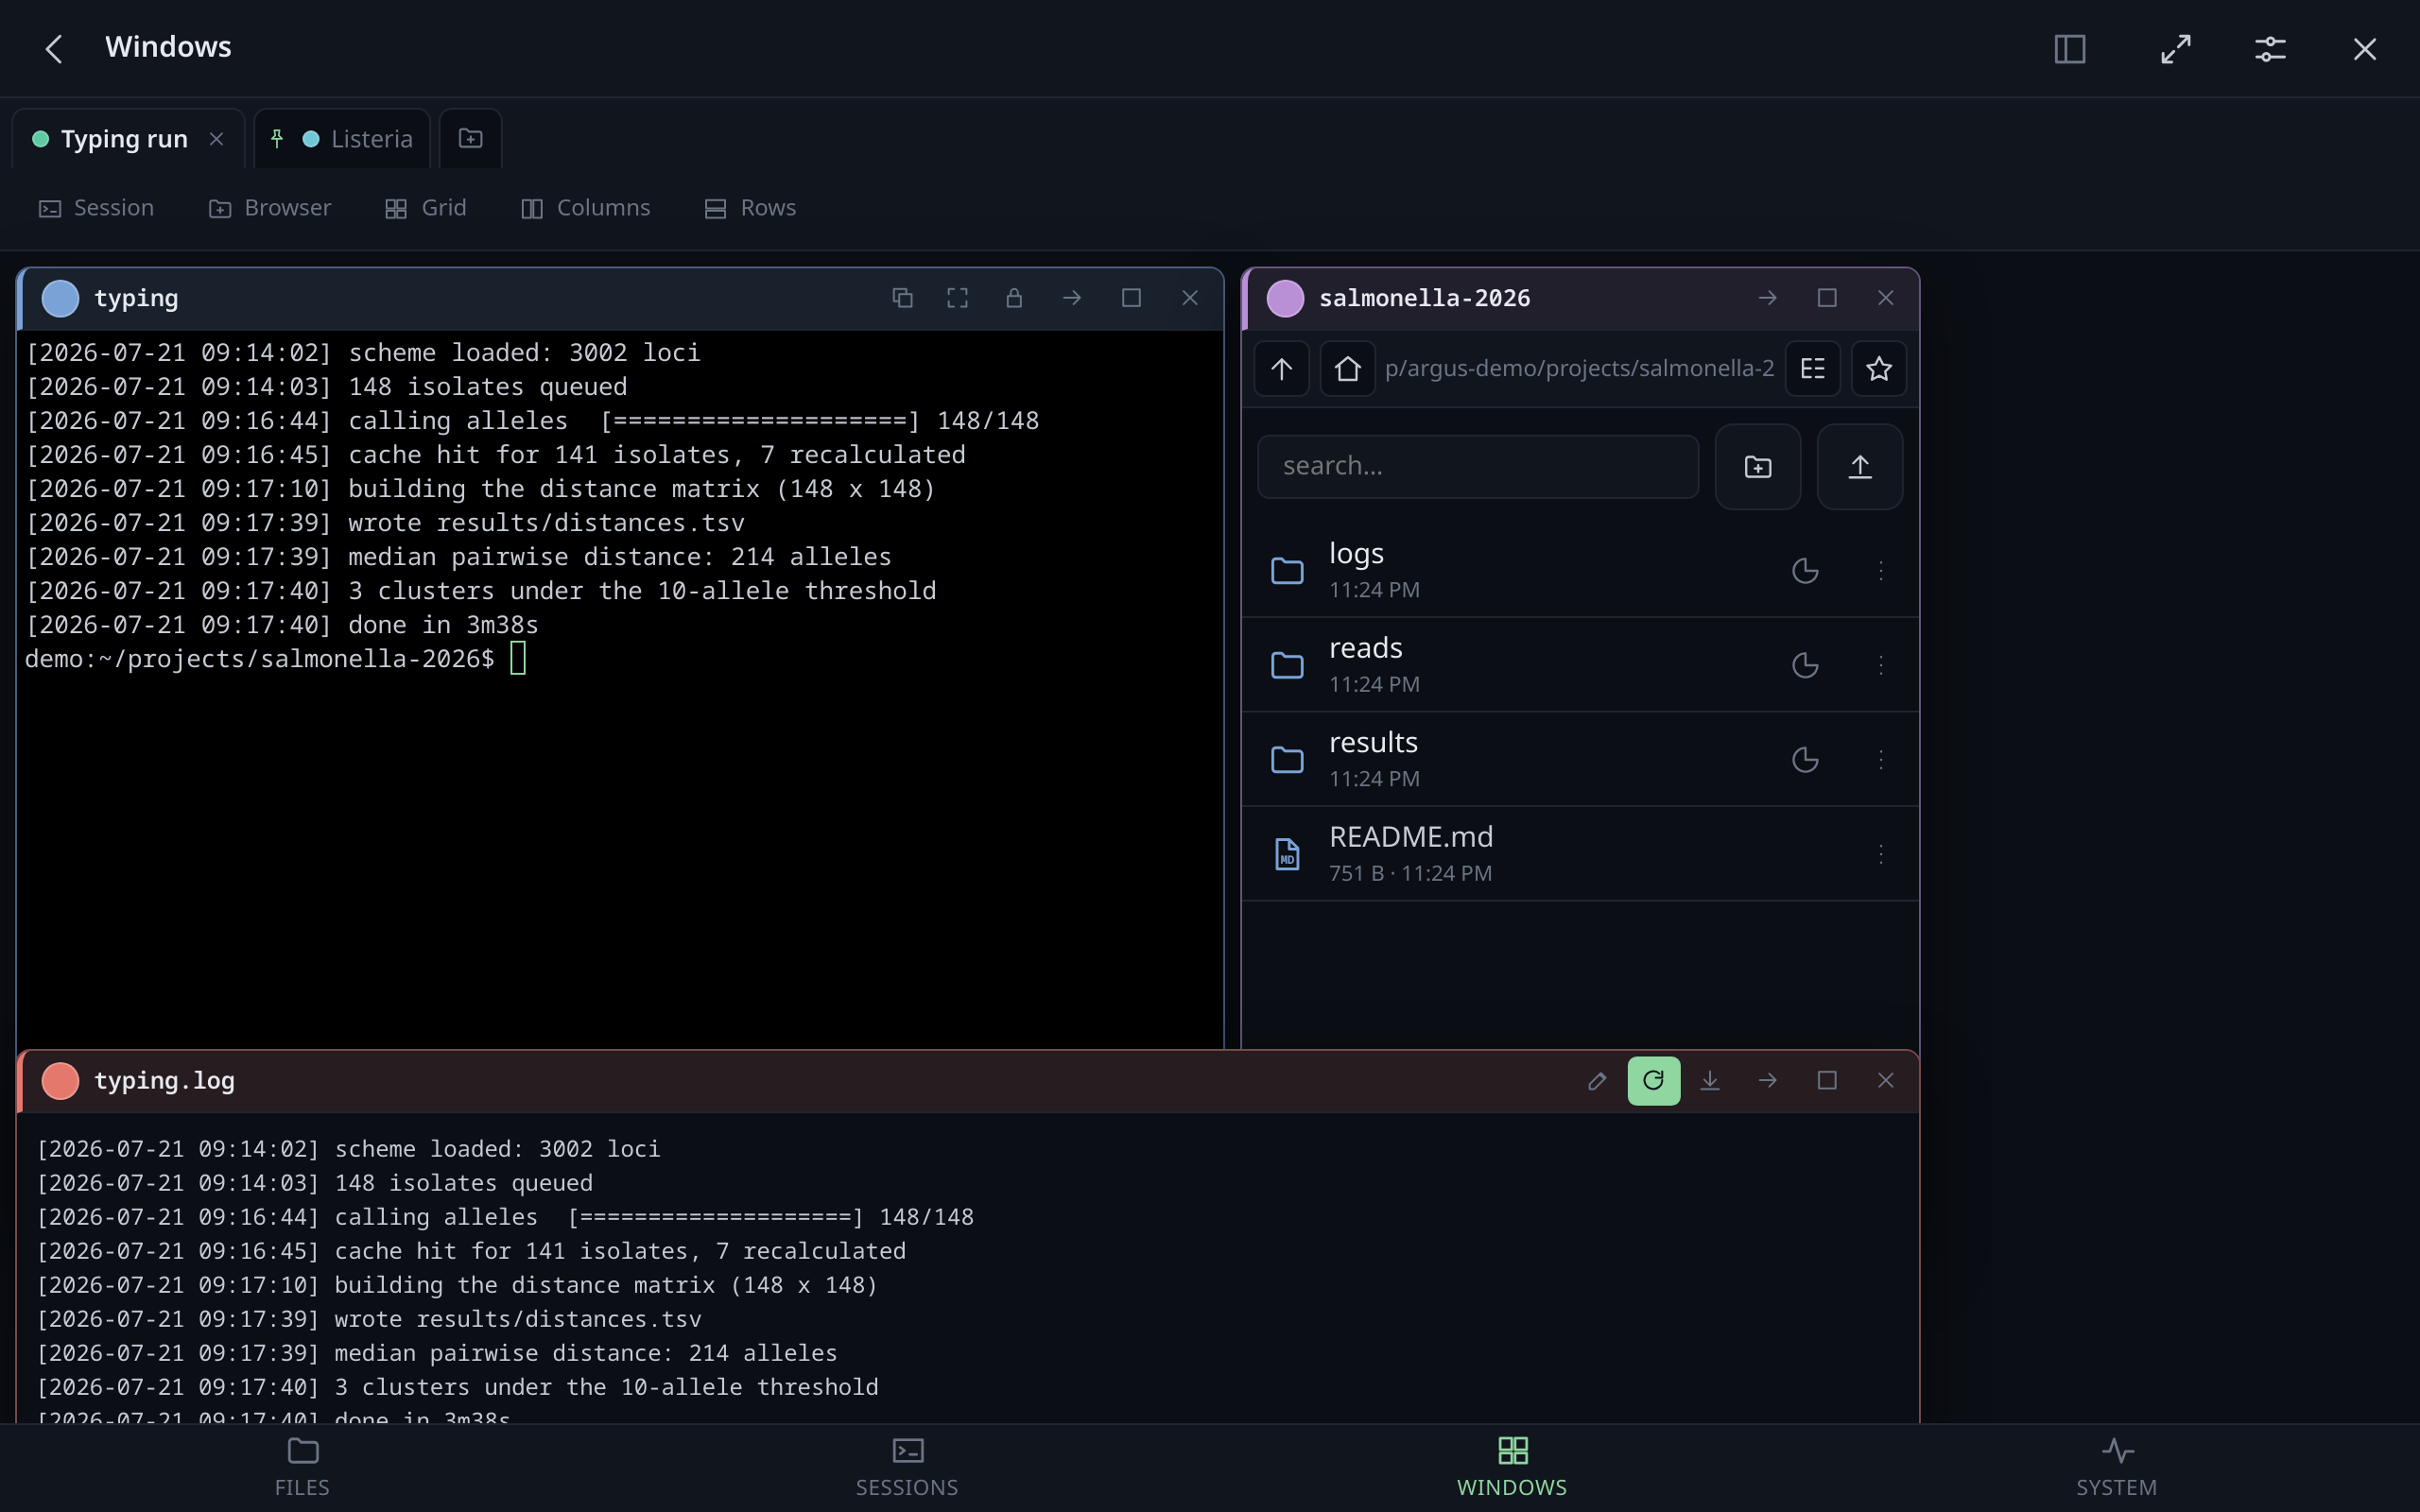Arrange windows in Grid layout
Screen dimensions: 2420x1512
tap(426, 208)
